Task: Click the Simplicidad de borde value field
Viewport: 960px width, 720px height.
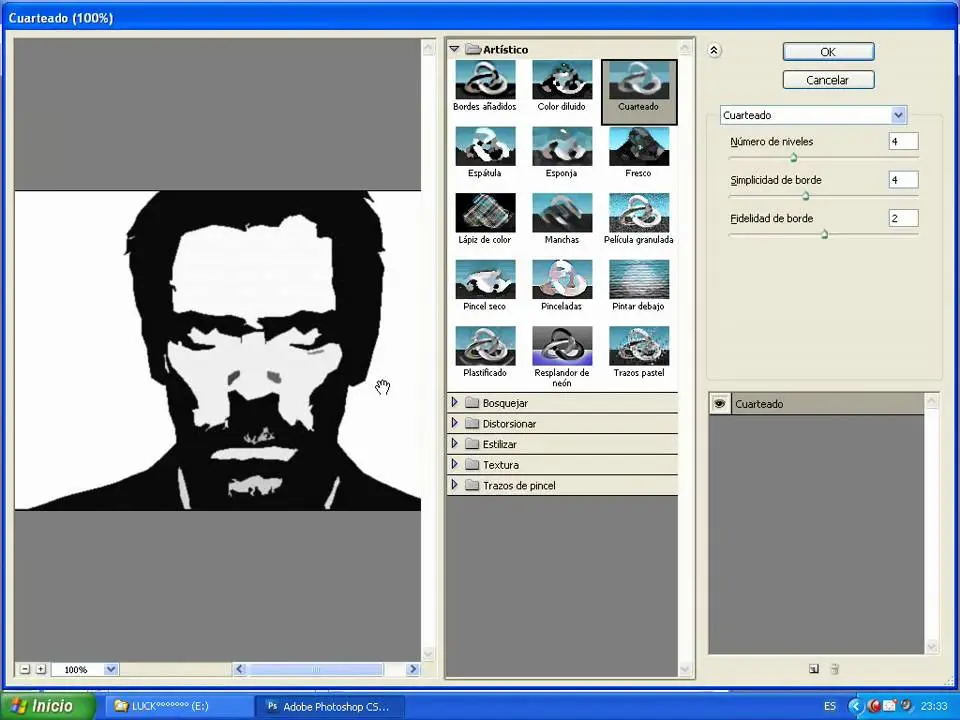Action: coord(903,180)
